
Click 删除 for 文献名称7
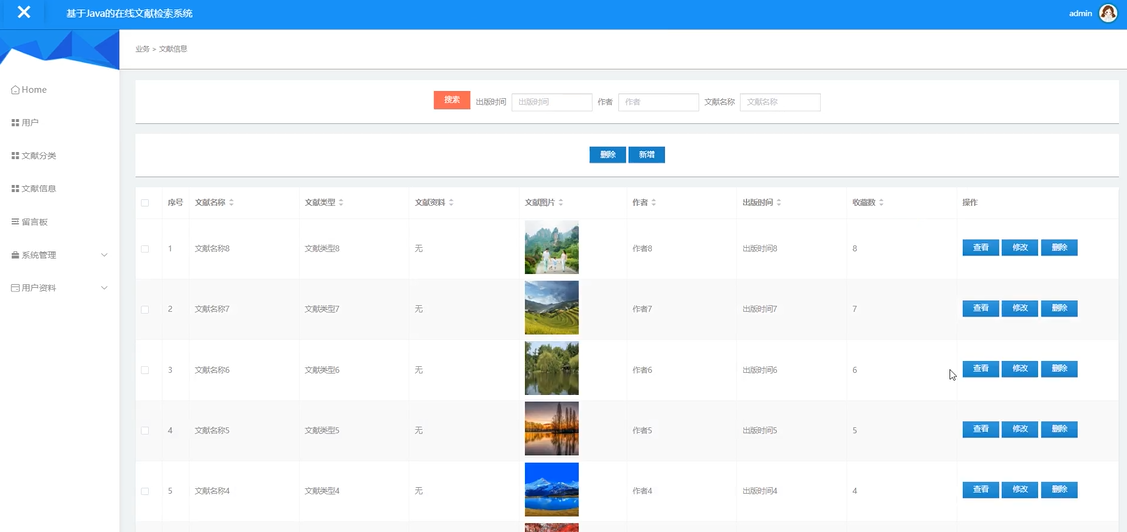1059,308
